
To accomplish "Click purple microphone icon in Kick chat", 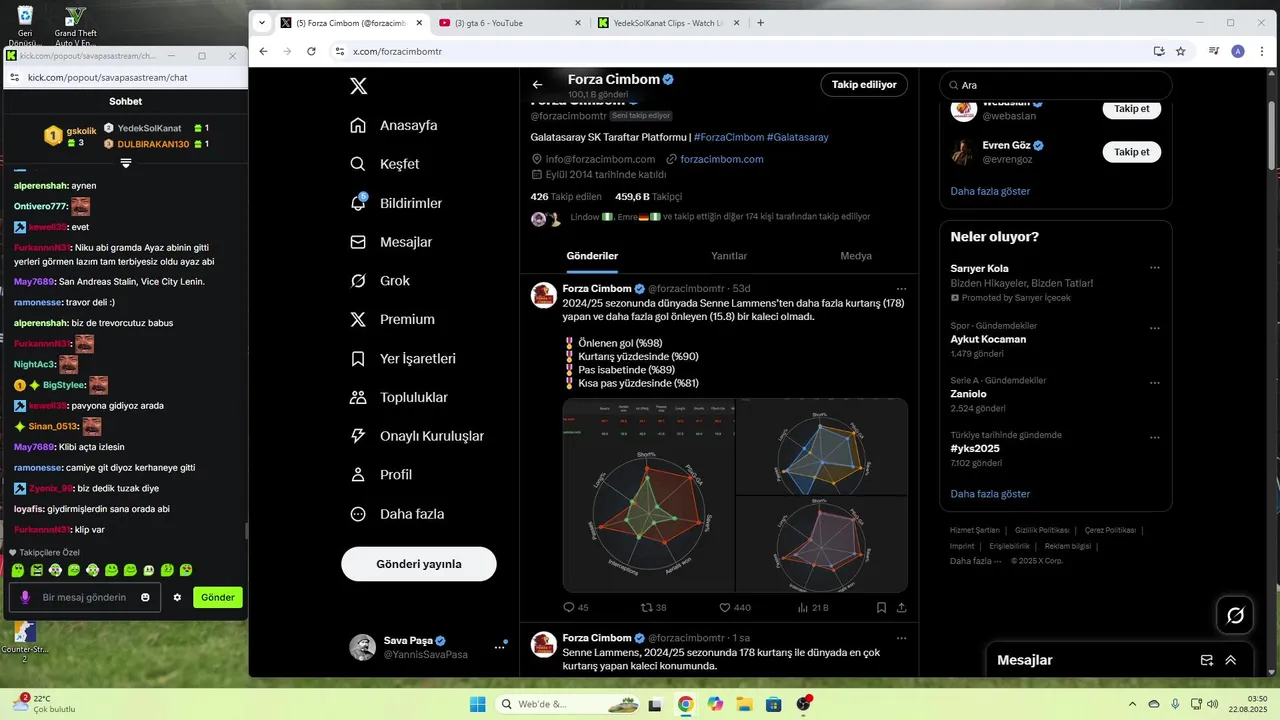I will point(25,597).
